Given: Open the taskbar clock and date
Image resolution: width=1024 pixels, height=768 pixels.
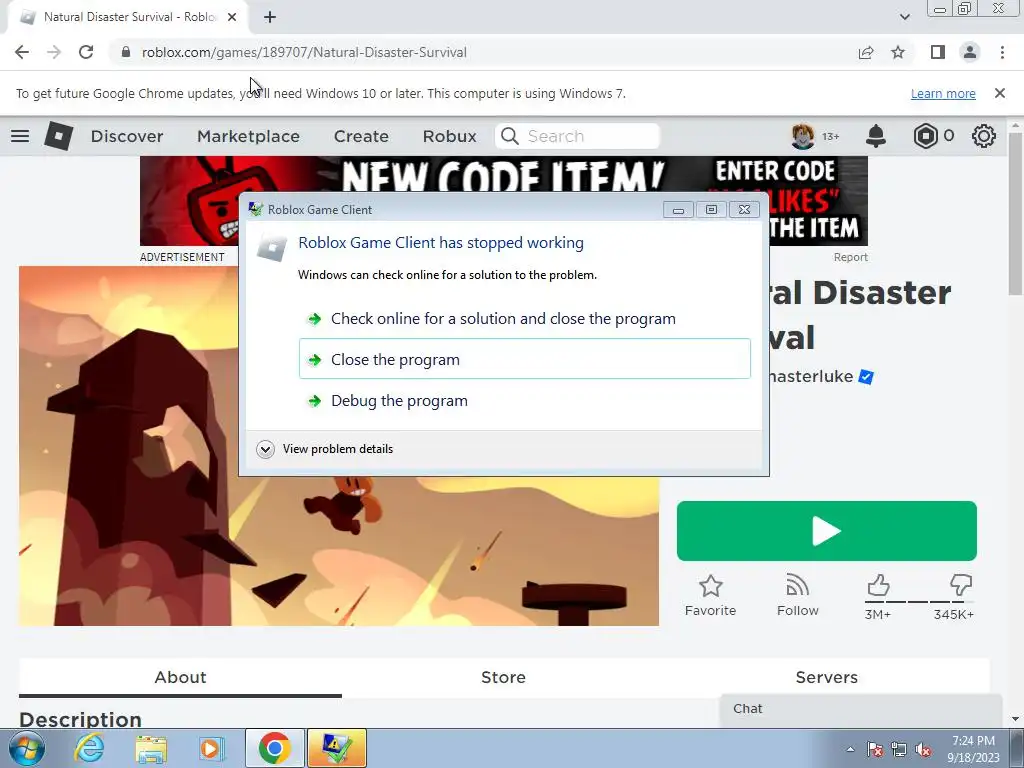Looking at the screenshot, I should 973,749.
